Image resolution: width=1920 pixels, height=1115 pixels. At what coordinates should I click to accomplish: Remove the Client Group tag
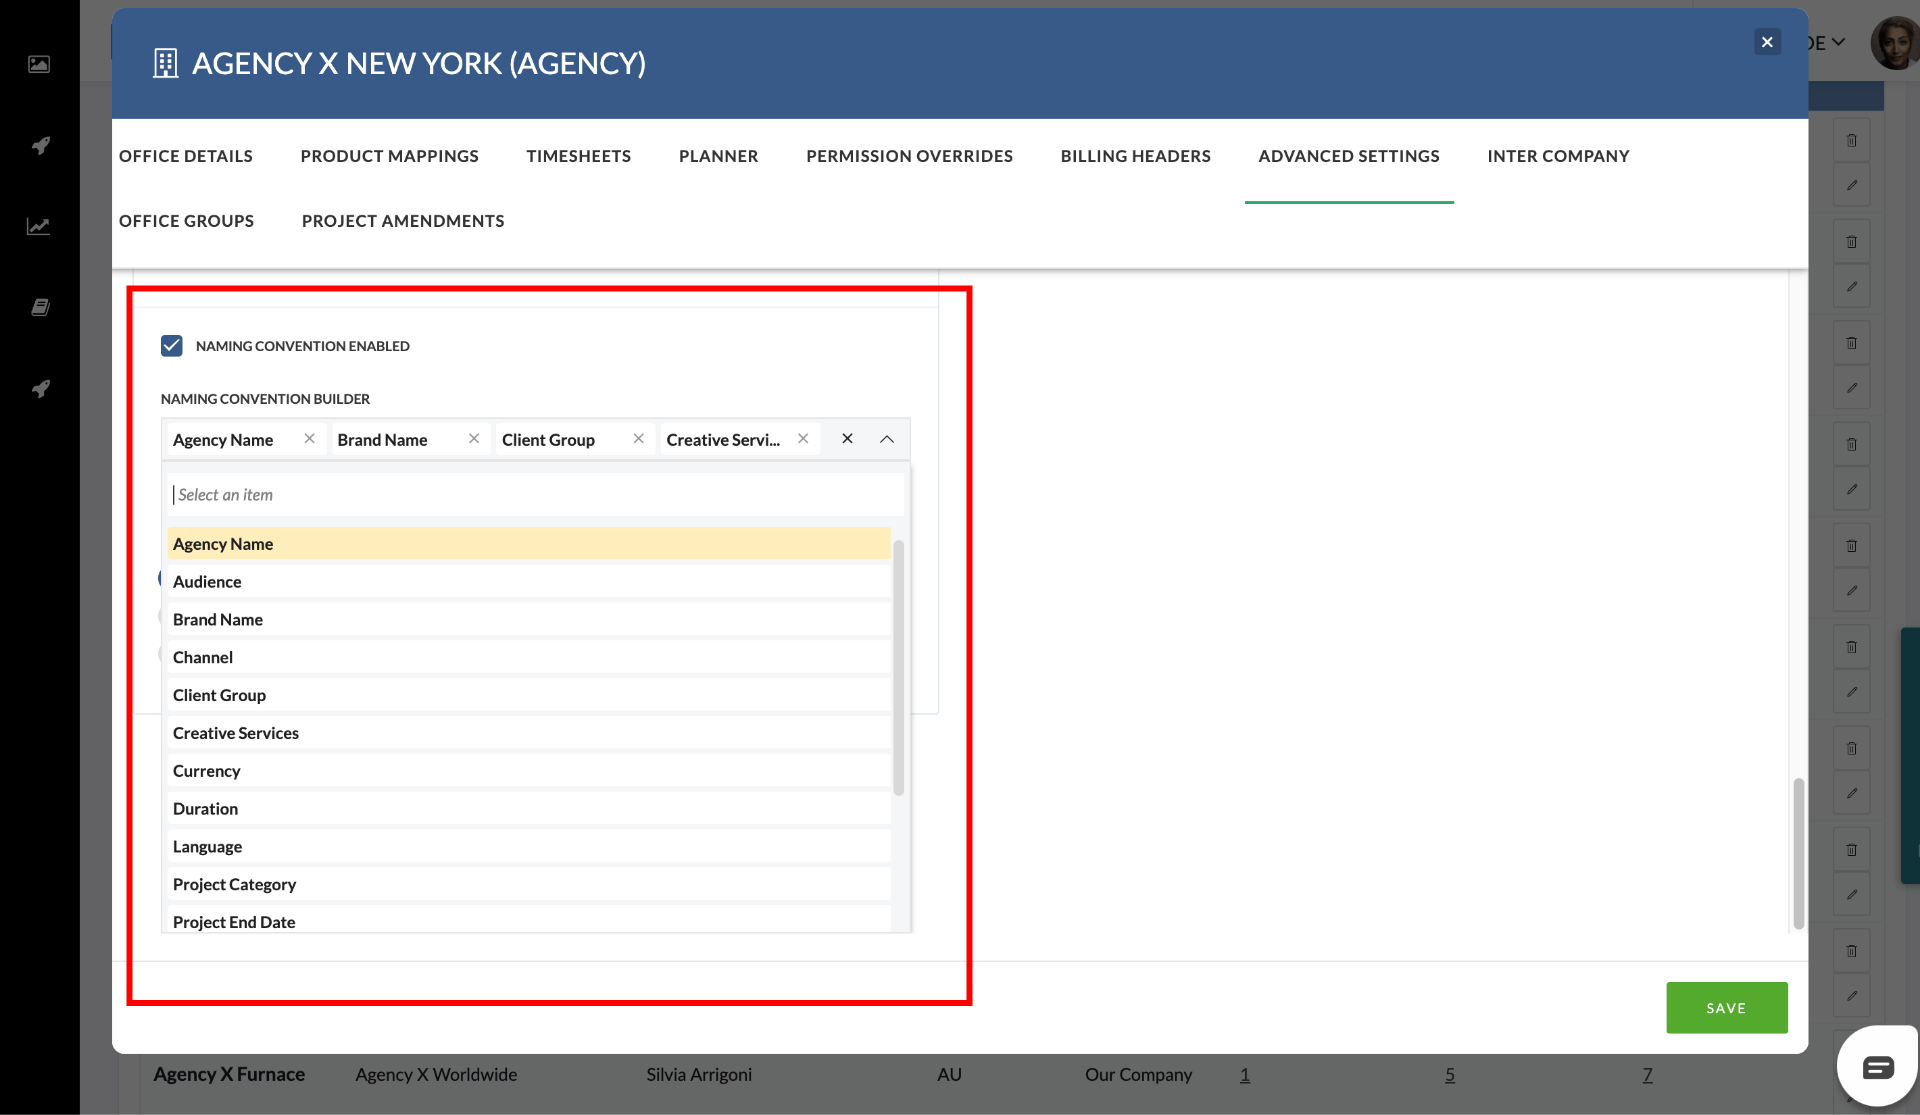(639, 439)
